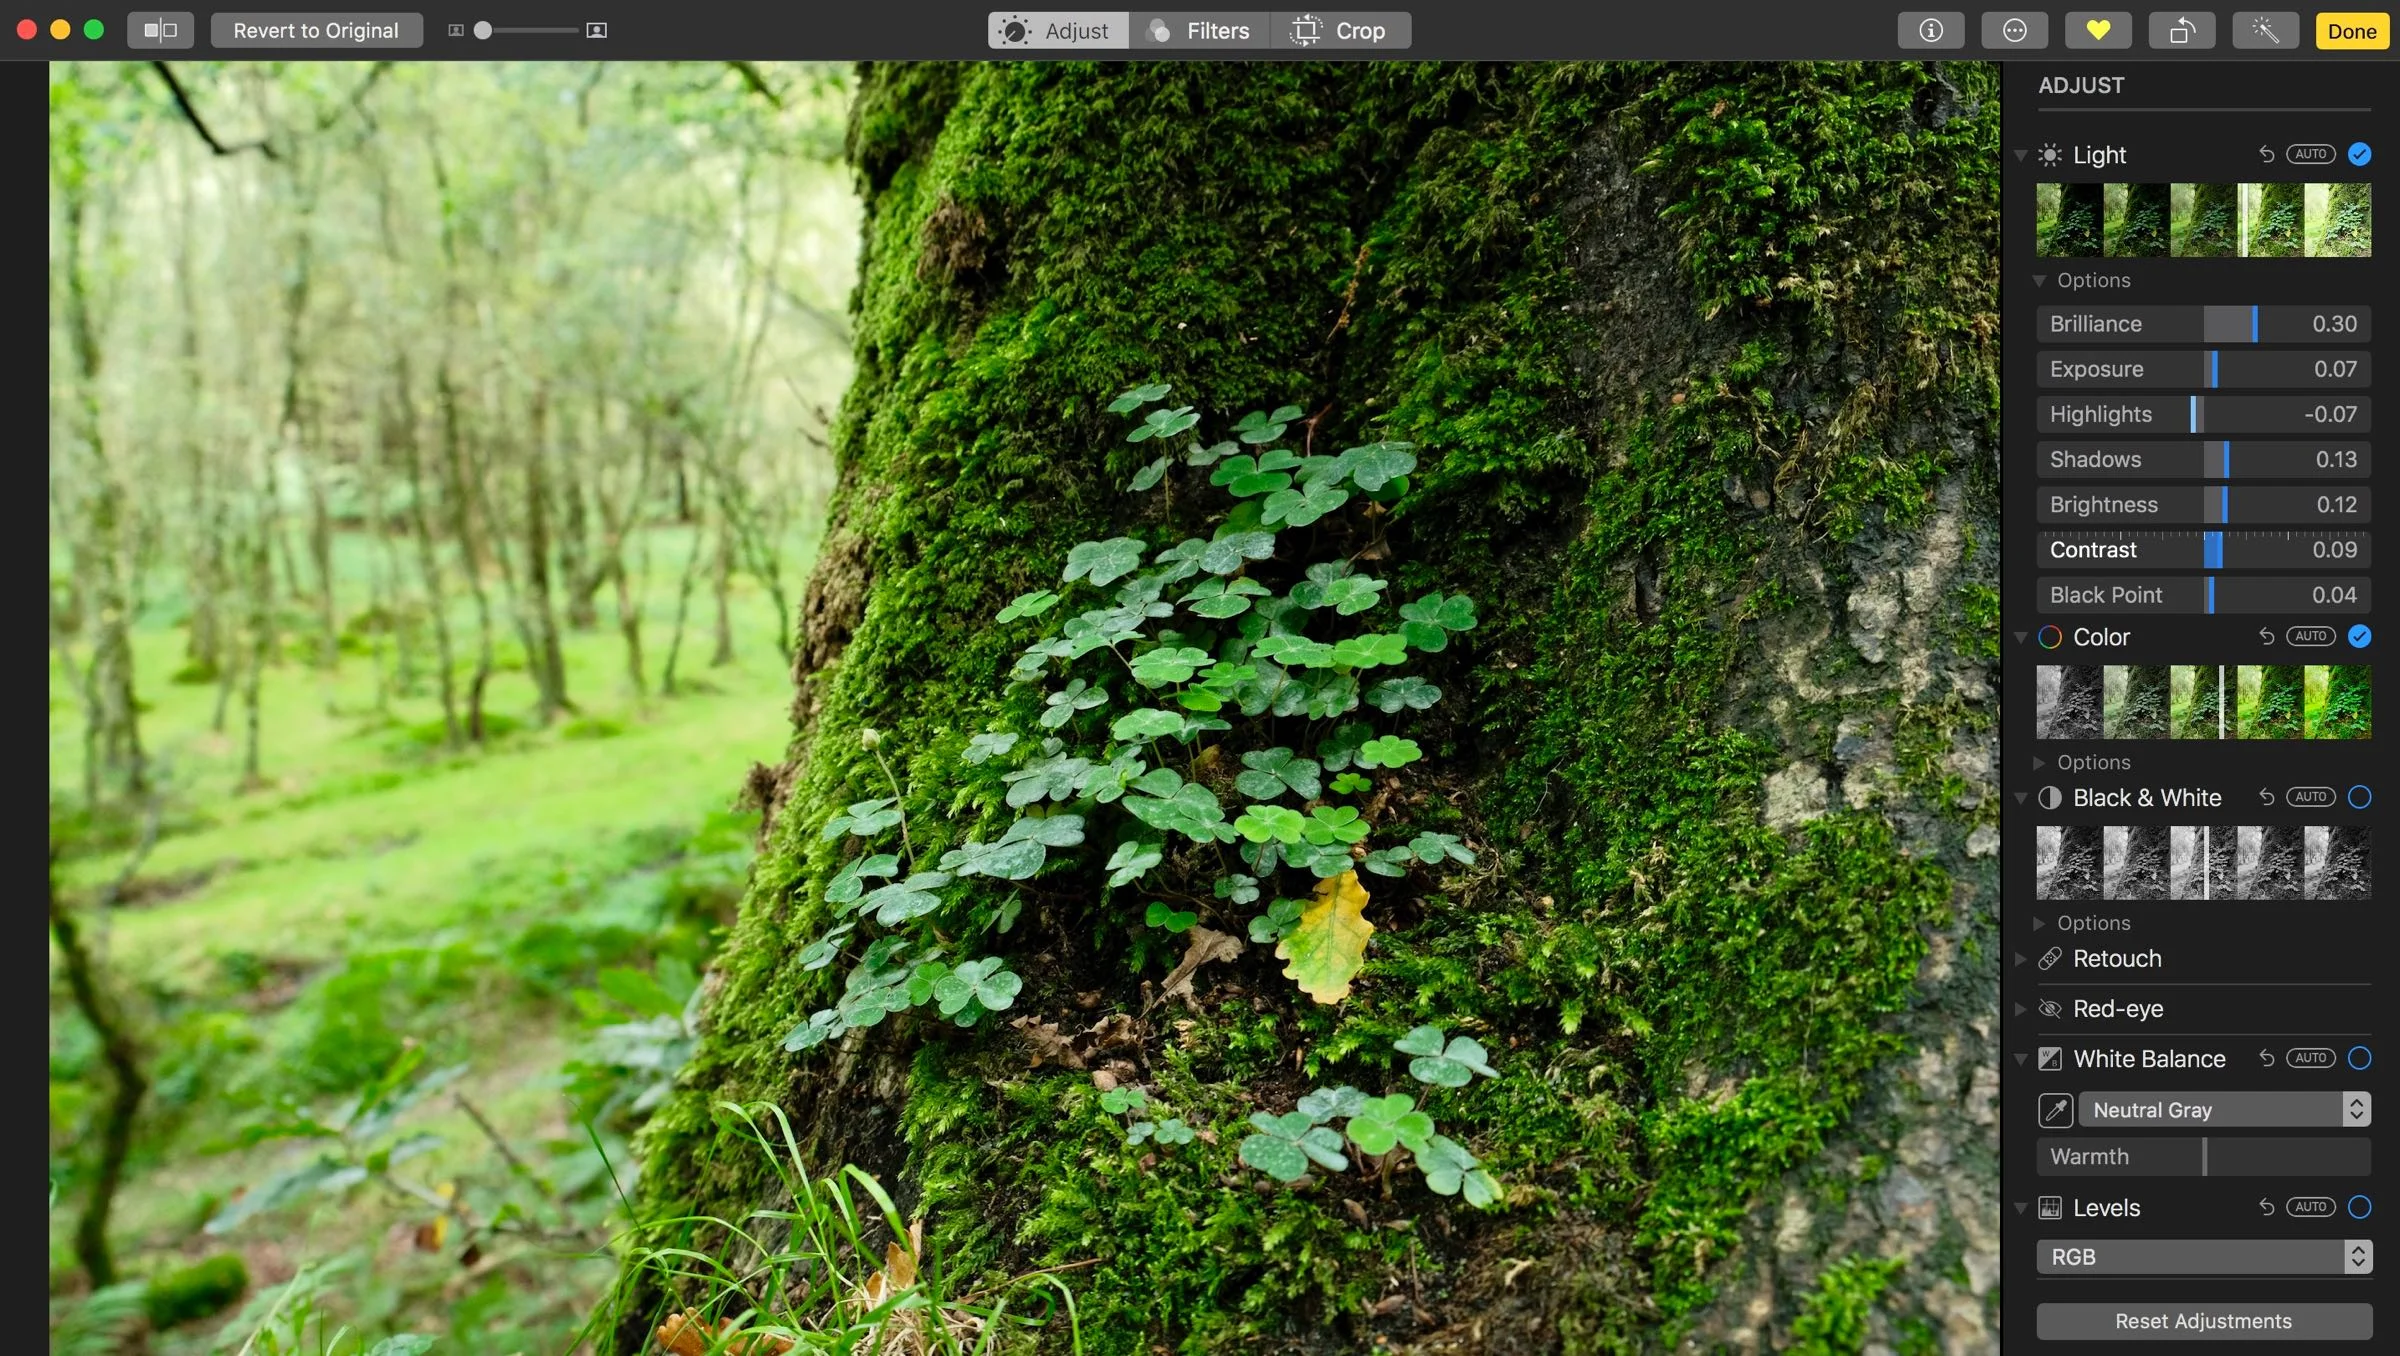Click the Color circle icon

(x=2050, y=637)
